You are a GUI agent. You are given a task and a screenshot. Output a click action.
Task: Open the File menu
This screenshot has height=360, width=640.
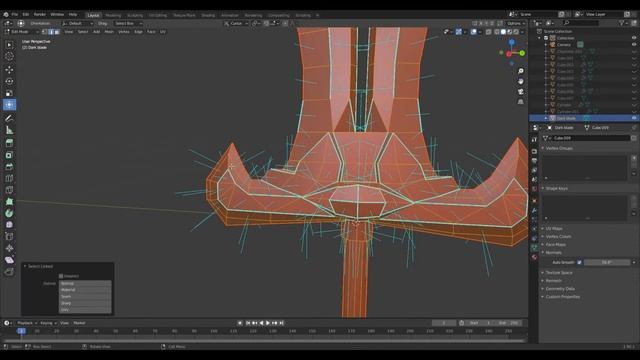(x=15, y=14)
